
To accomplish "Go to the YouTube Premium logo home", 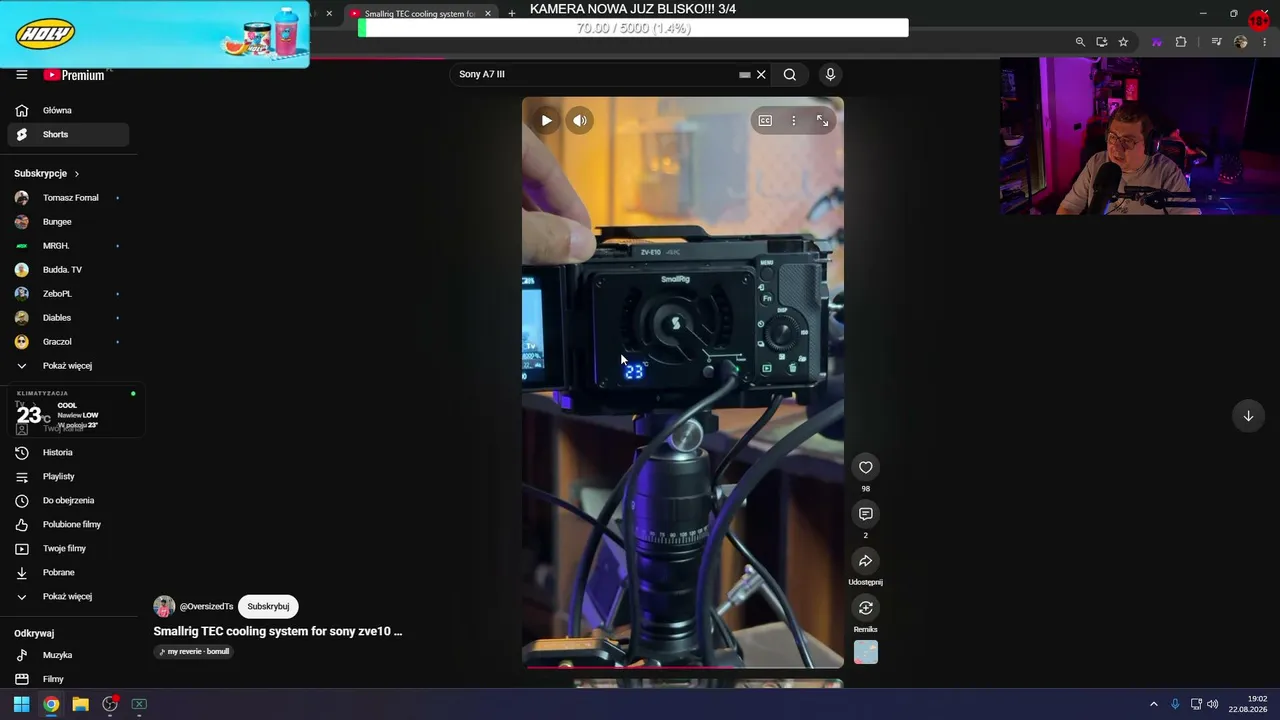I will click(74, 75).
